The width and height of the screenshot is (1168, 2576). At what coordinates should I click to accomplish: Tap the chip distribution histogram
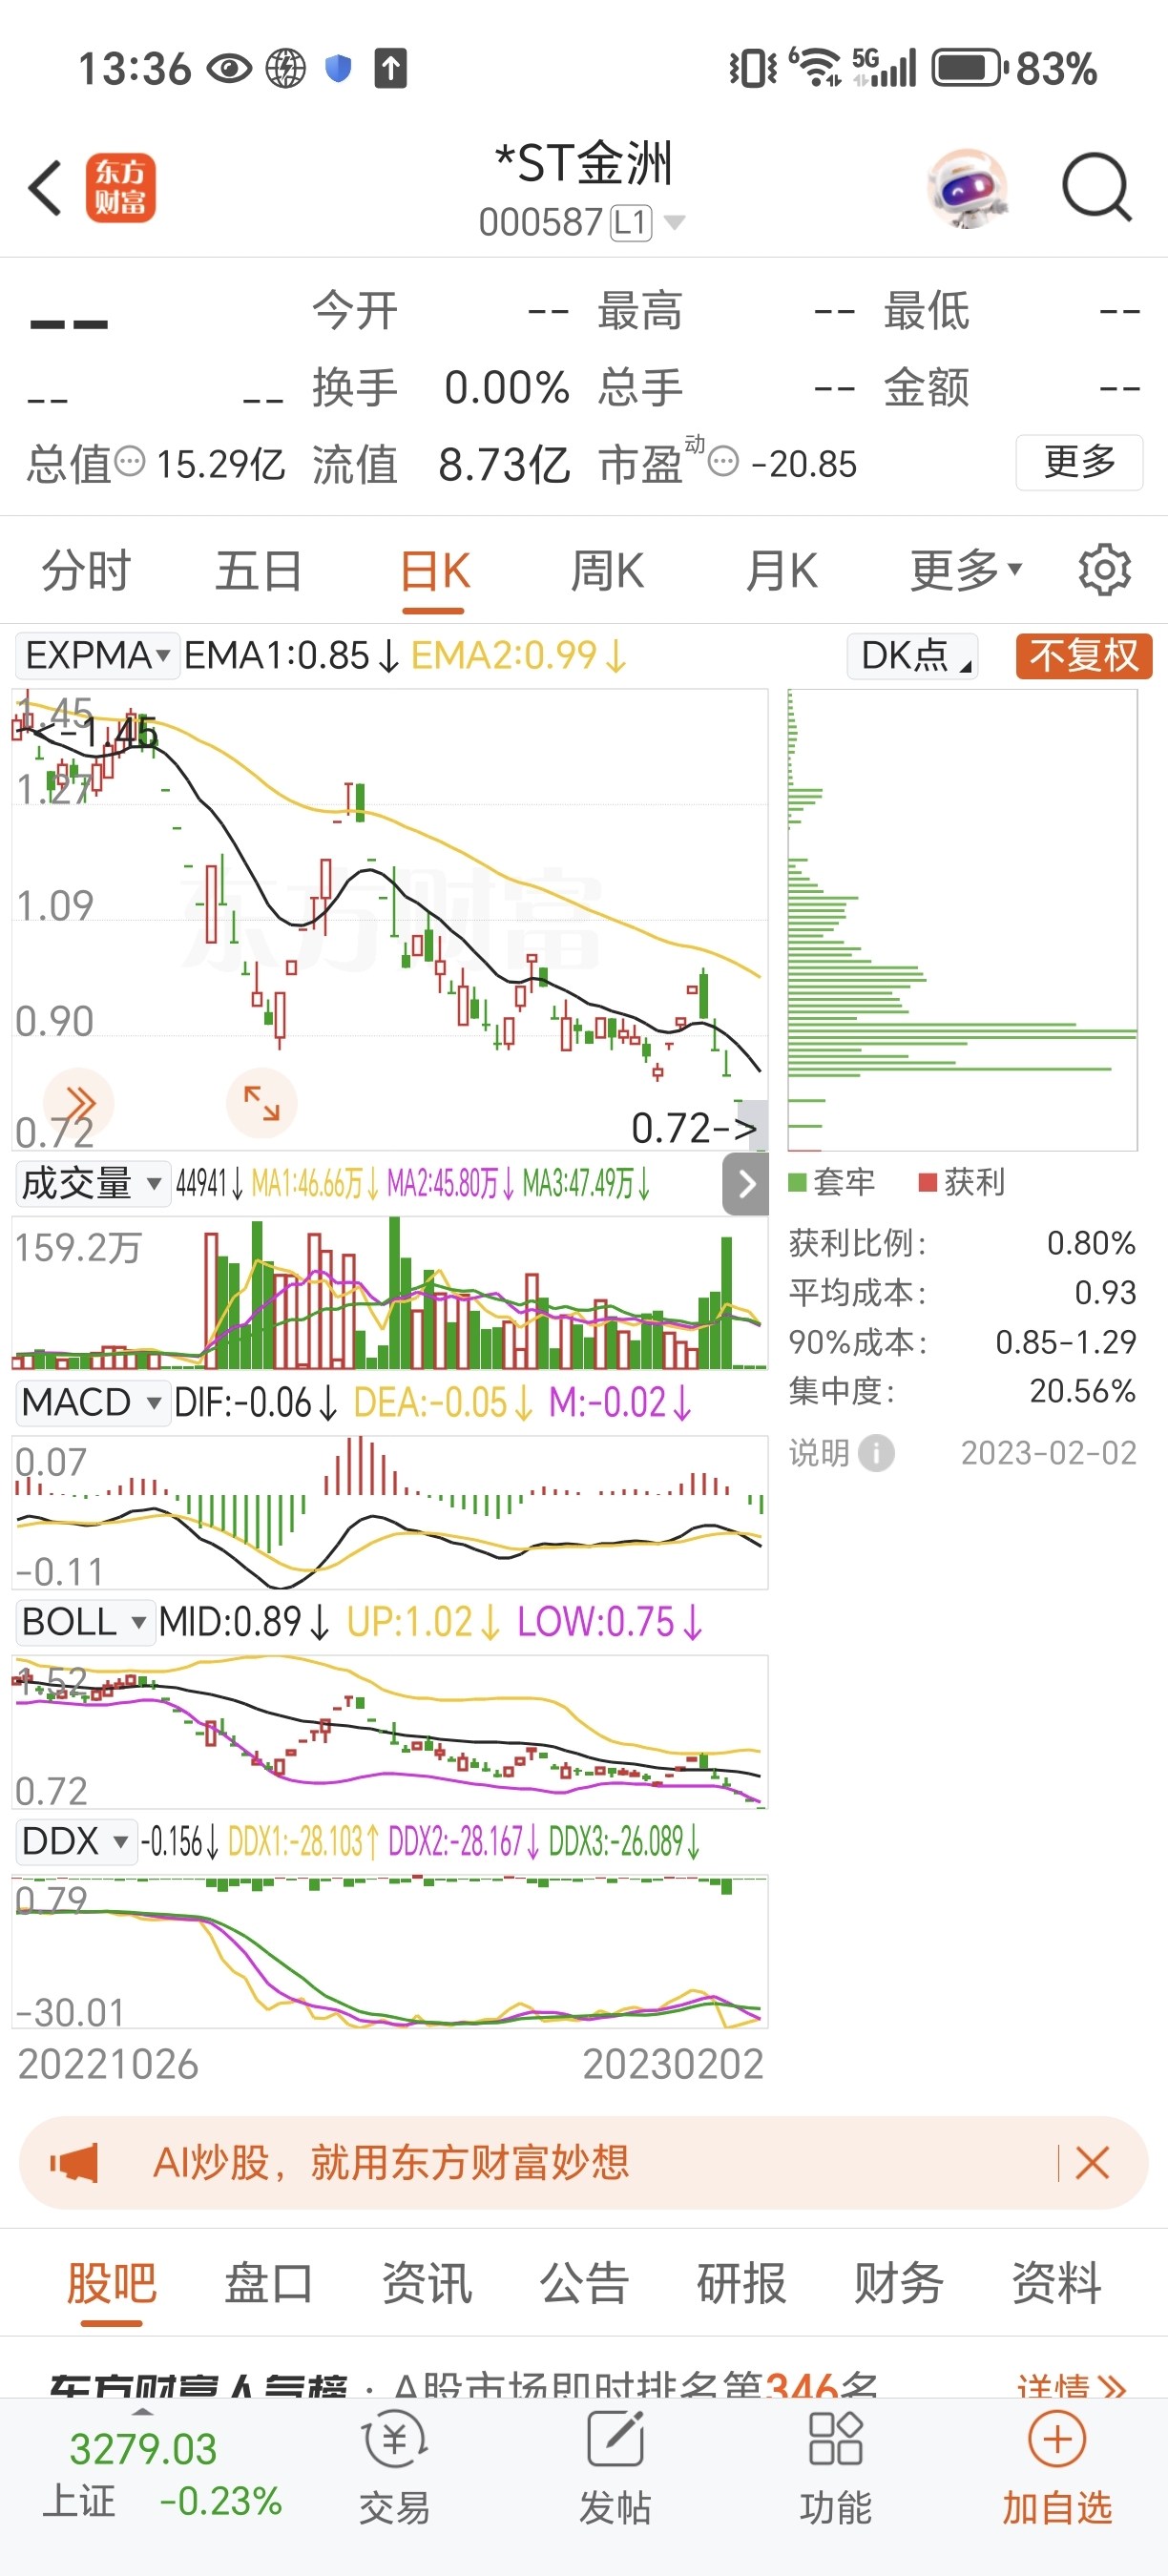point(962,920)
